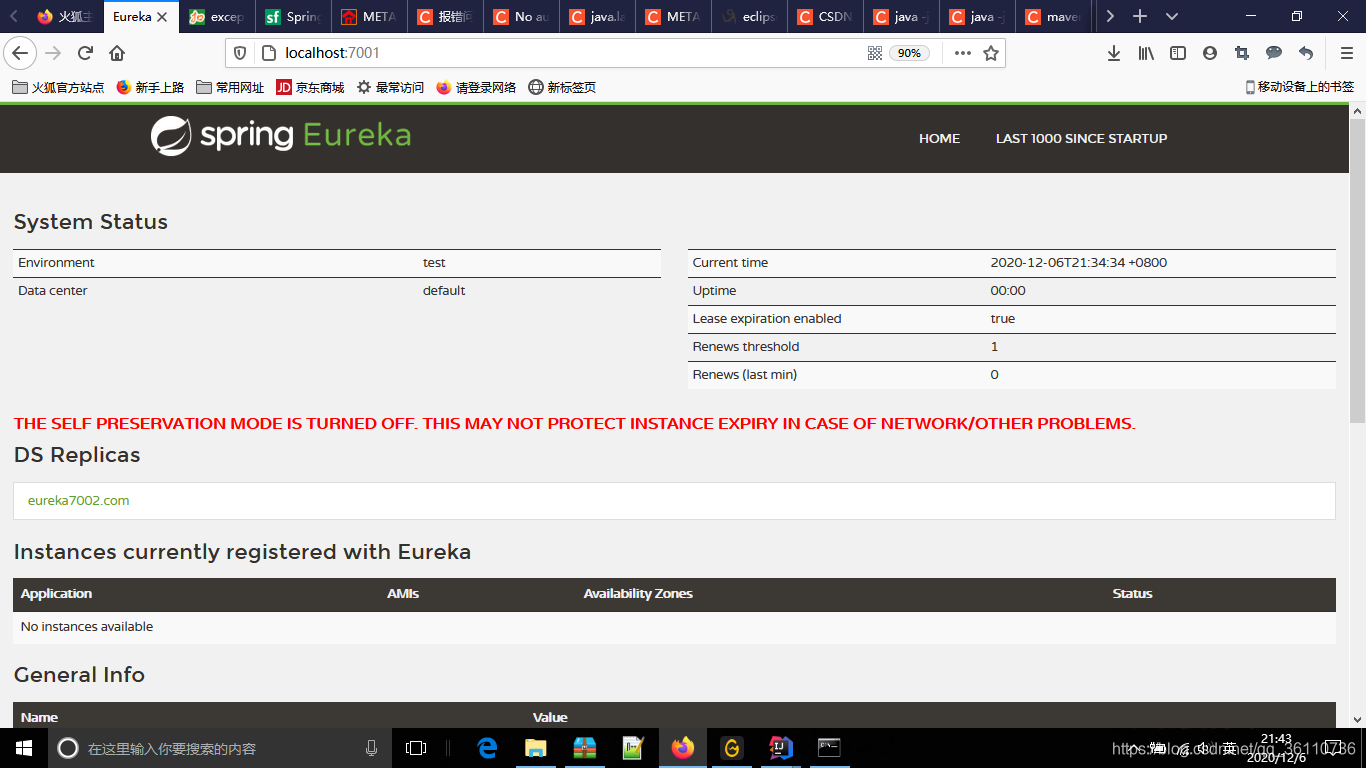Open the QR code icon in address bar

click(875, 53)
